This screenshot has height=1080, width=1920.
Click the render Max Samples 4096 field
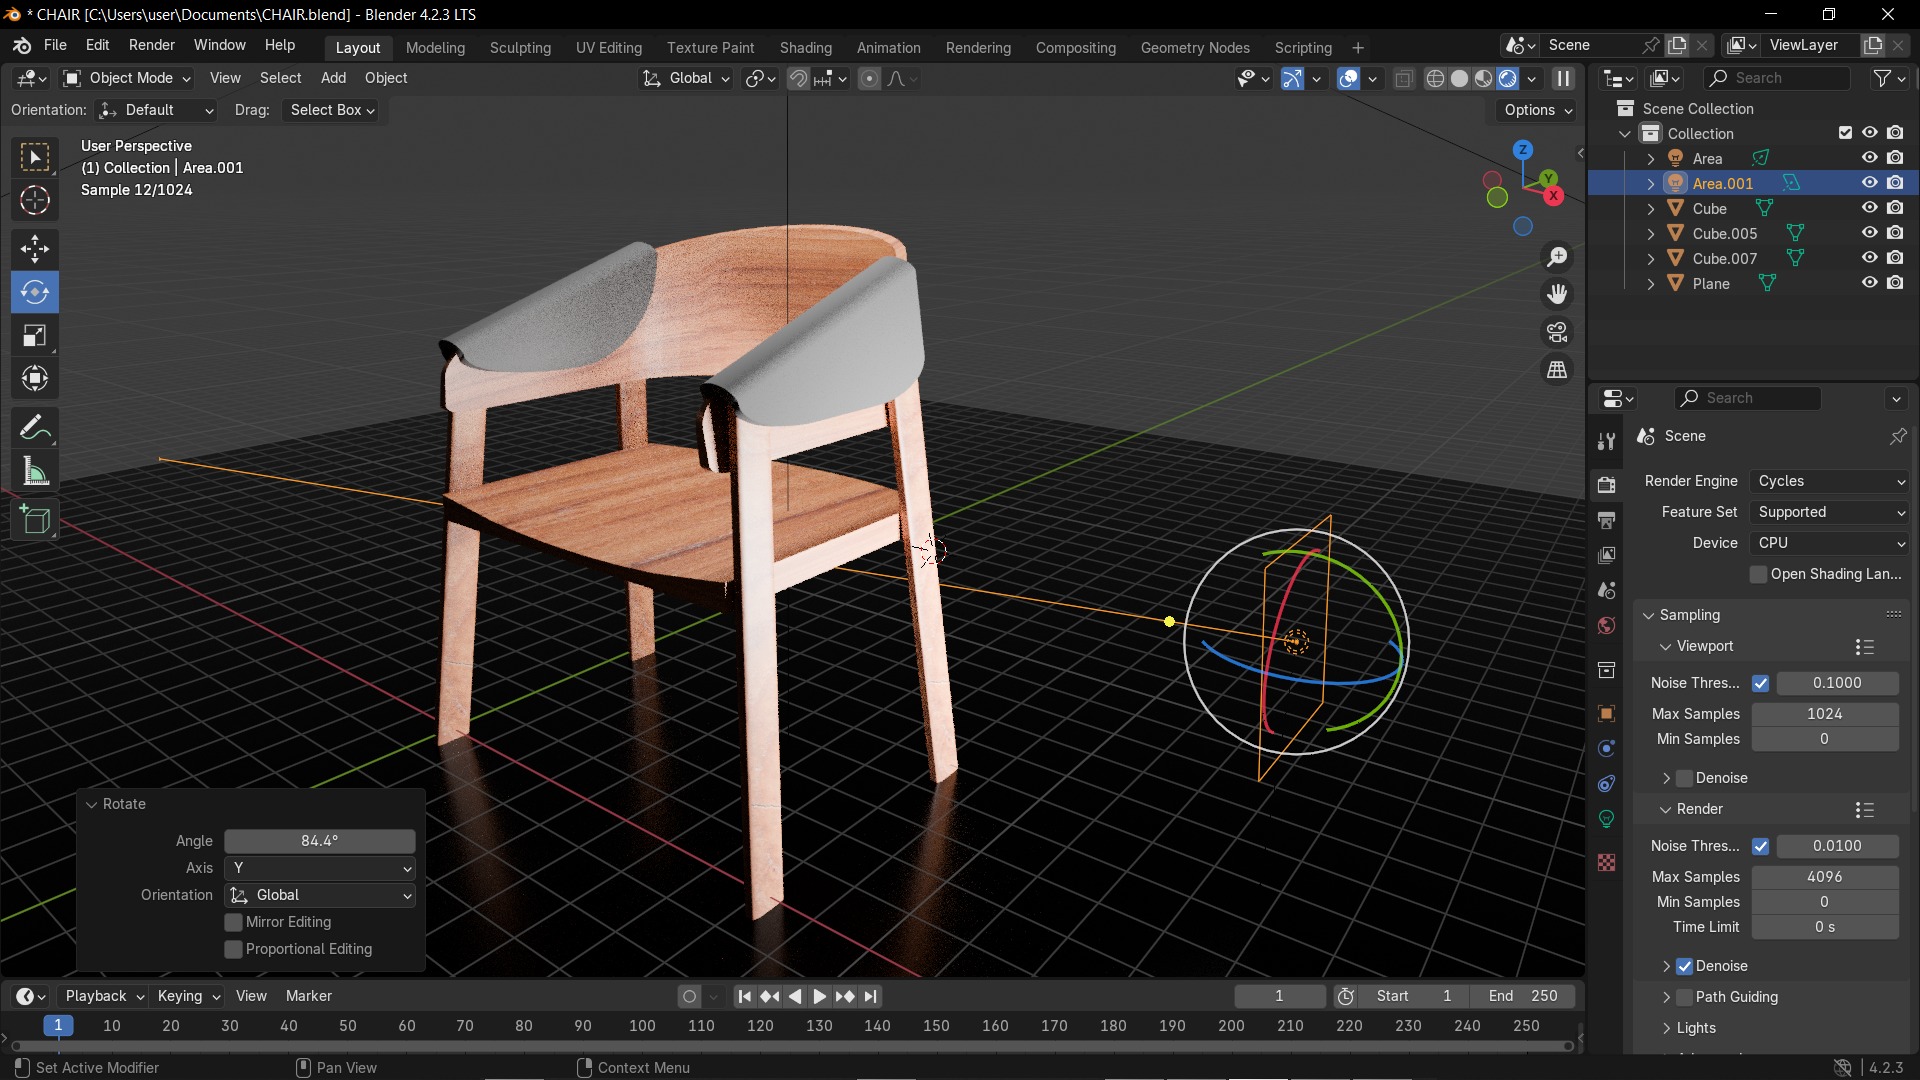click(1825, 877)
